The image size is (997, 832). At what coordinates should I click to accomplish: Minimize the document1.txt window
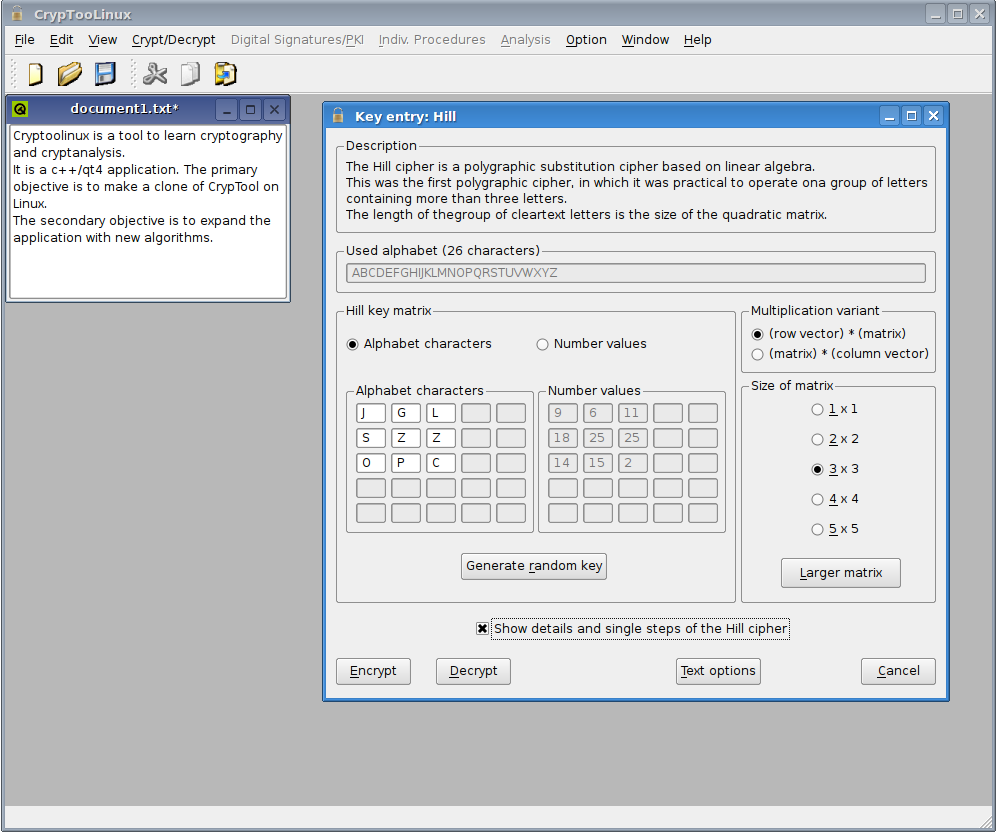click(x=226, y=110)
